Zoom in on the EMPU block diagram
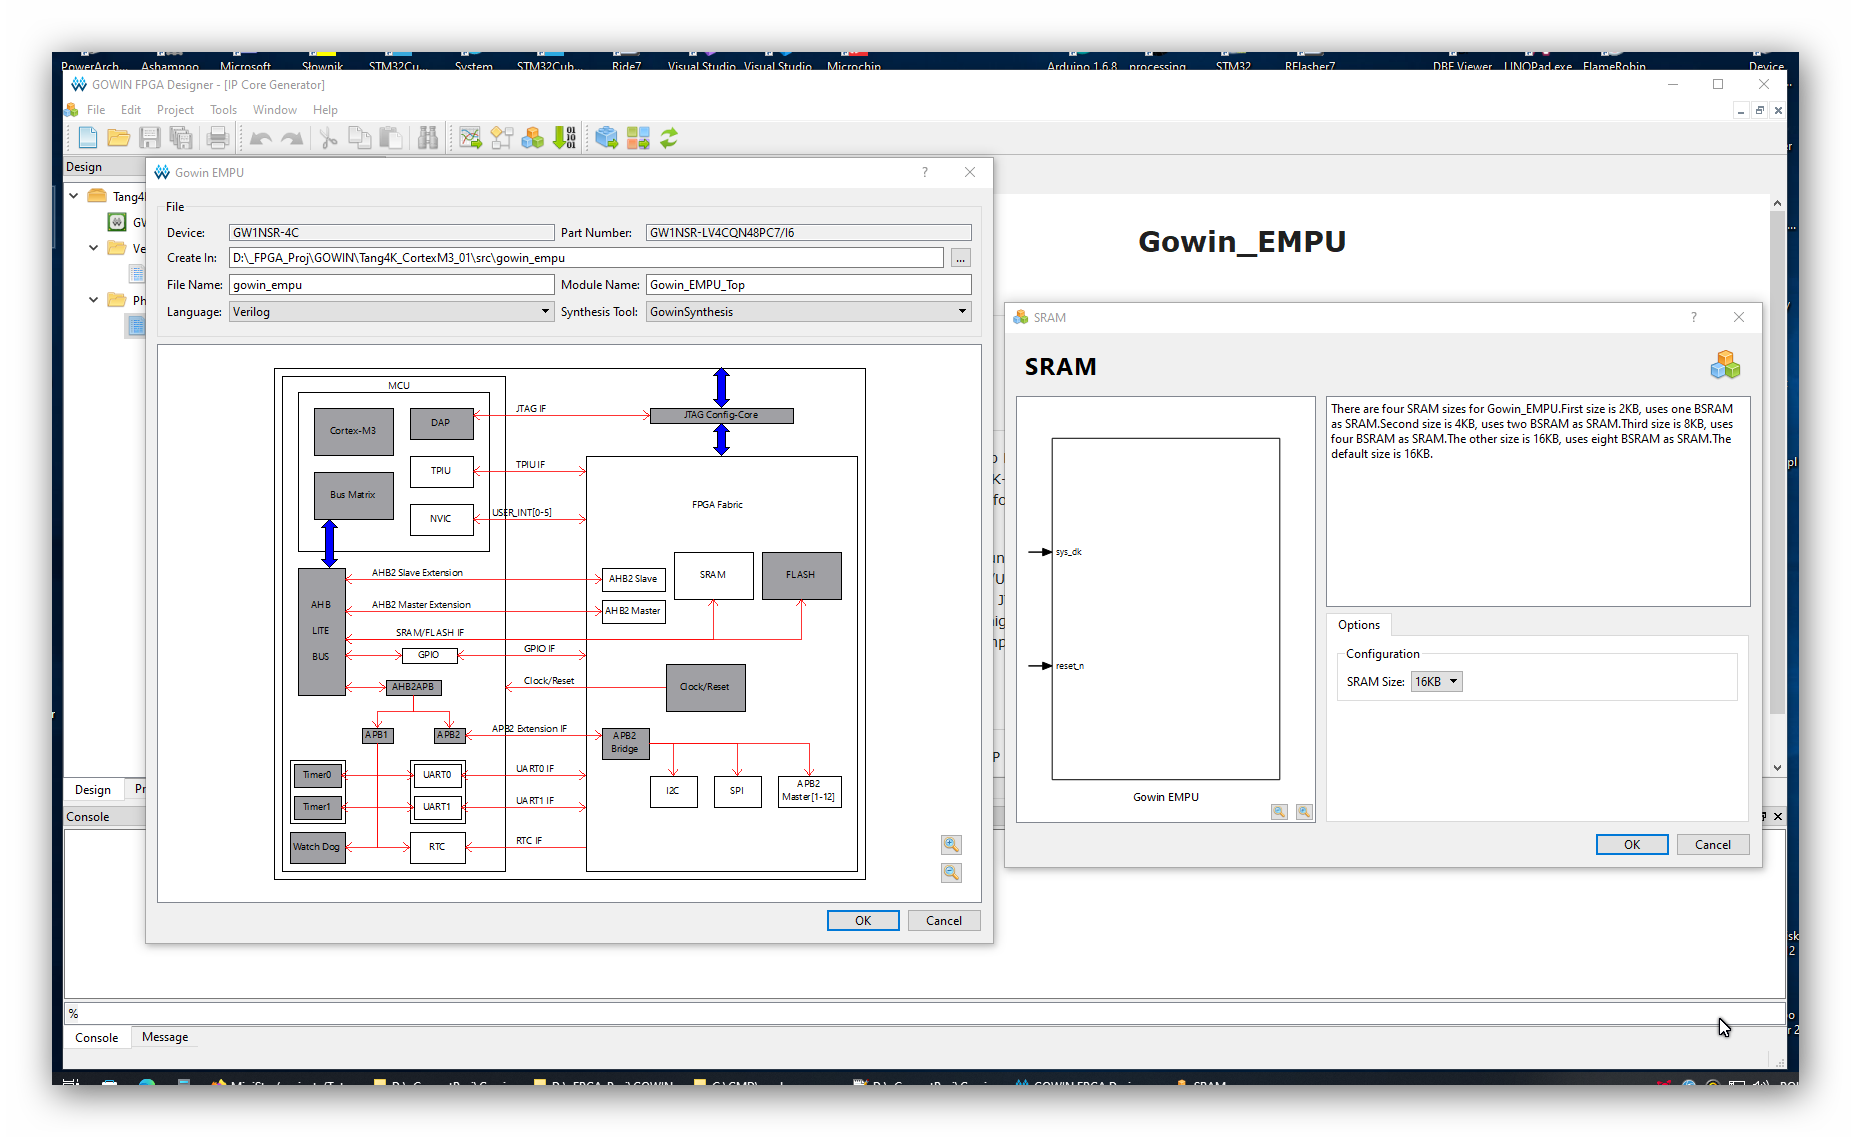Screen dimensions: 1851x1137 tap(951, 845)
